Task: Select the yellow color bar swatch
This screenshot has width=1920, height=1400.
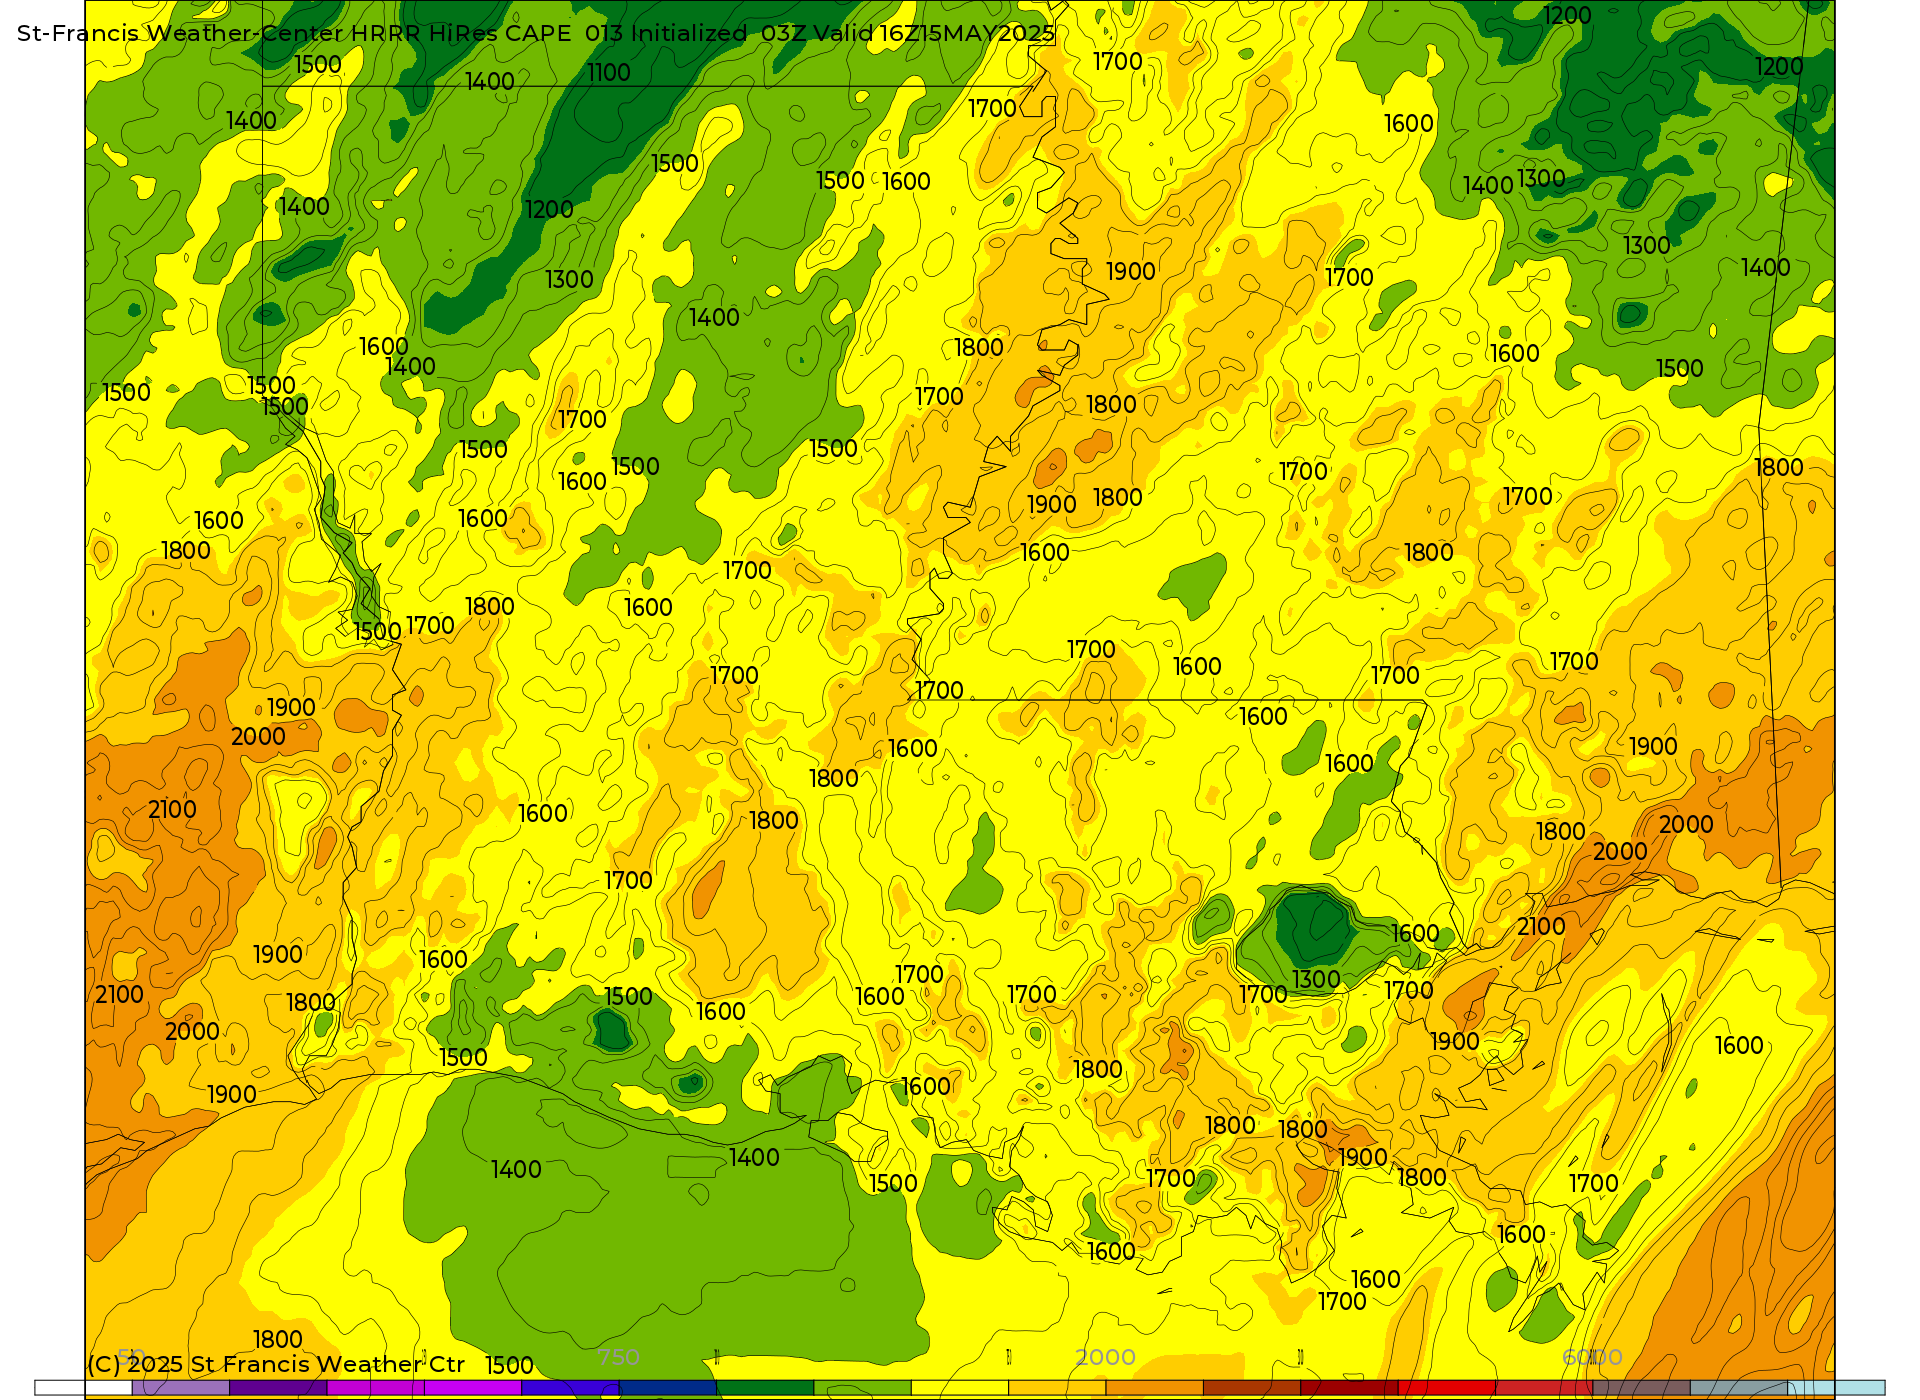Action: pyautogui.click(x=959, y=1387)
